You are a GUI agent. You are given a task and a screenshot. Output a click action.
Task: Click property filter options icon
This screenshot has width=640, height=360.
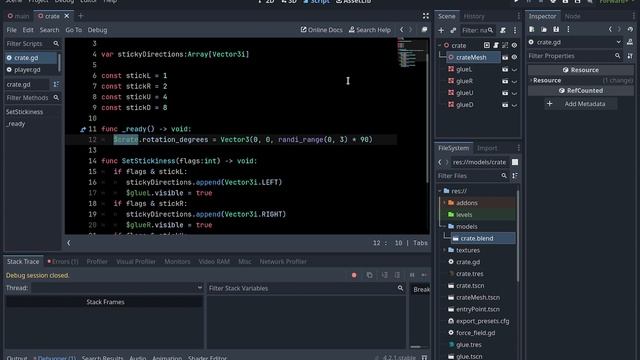point(630,56)
